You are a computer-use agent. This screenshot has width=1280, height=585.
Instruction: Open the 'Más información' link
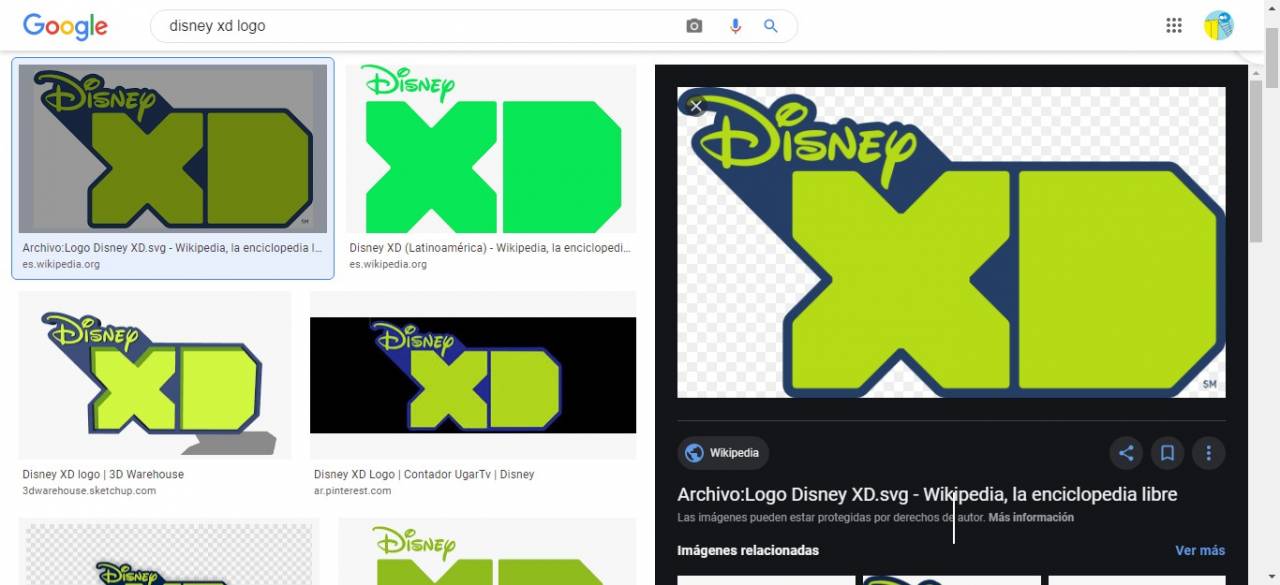1031,517
